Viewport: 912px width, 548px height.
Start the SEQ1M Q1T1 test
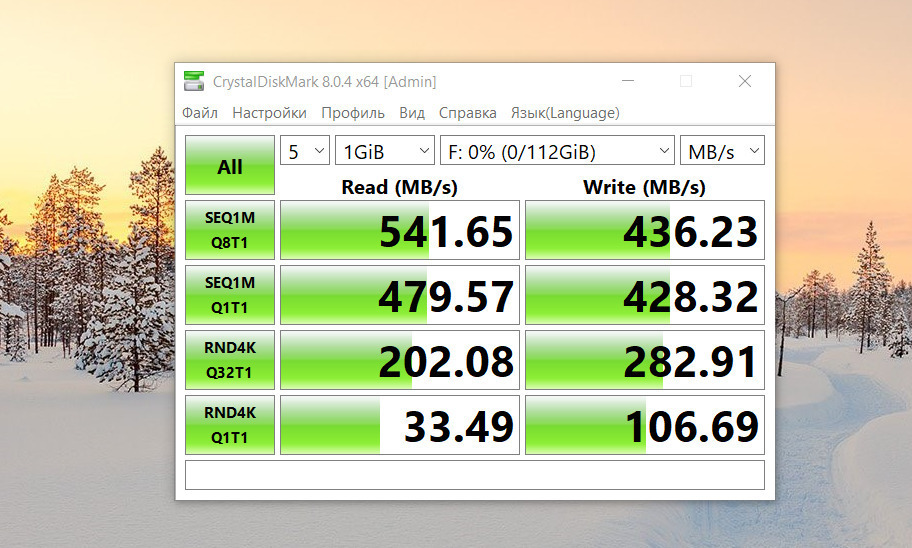pos(230,295)
